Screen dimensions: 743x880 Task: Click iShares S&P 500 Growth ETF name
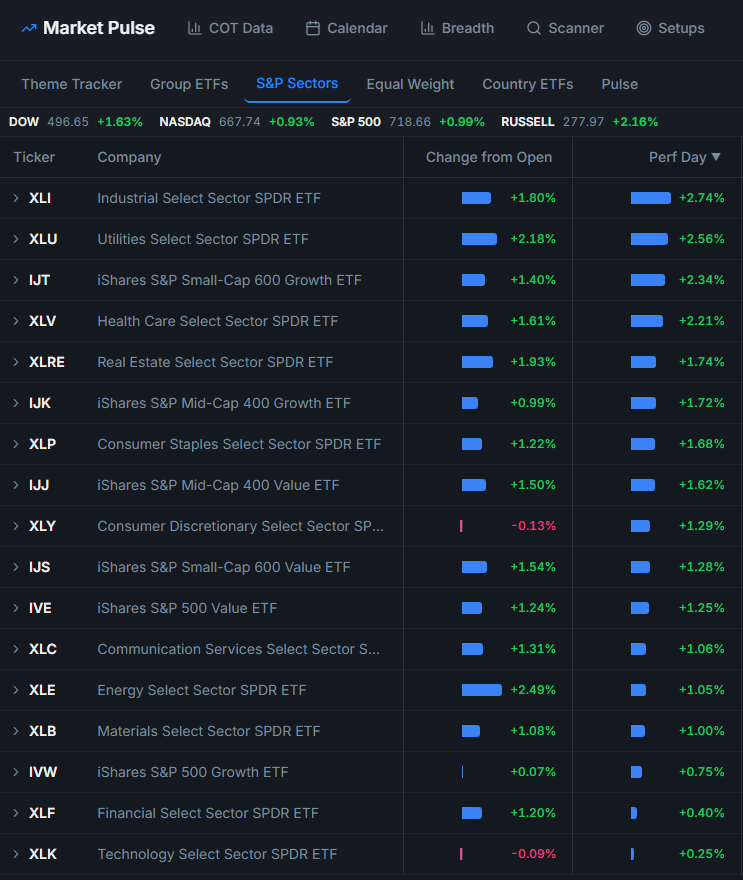coord(192,772)
